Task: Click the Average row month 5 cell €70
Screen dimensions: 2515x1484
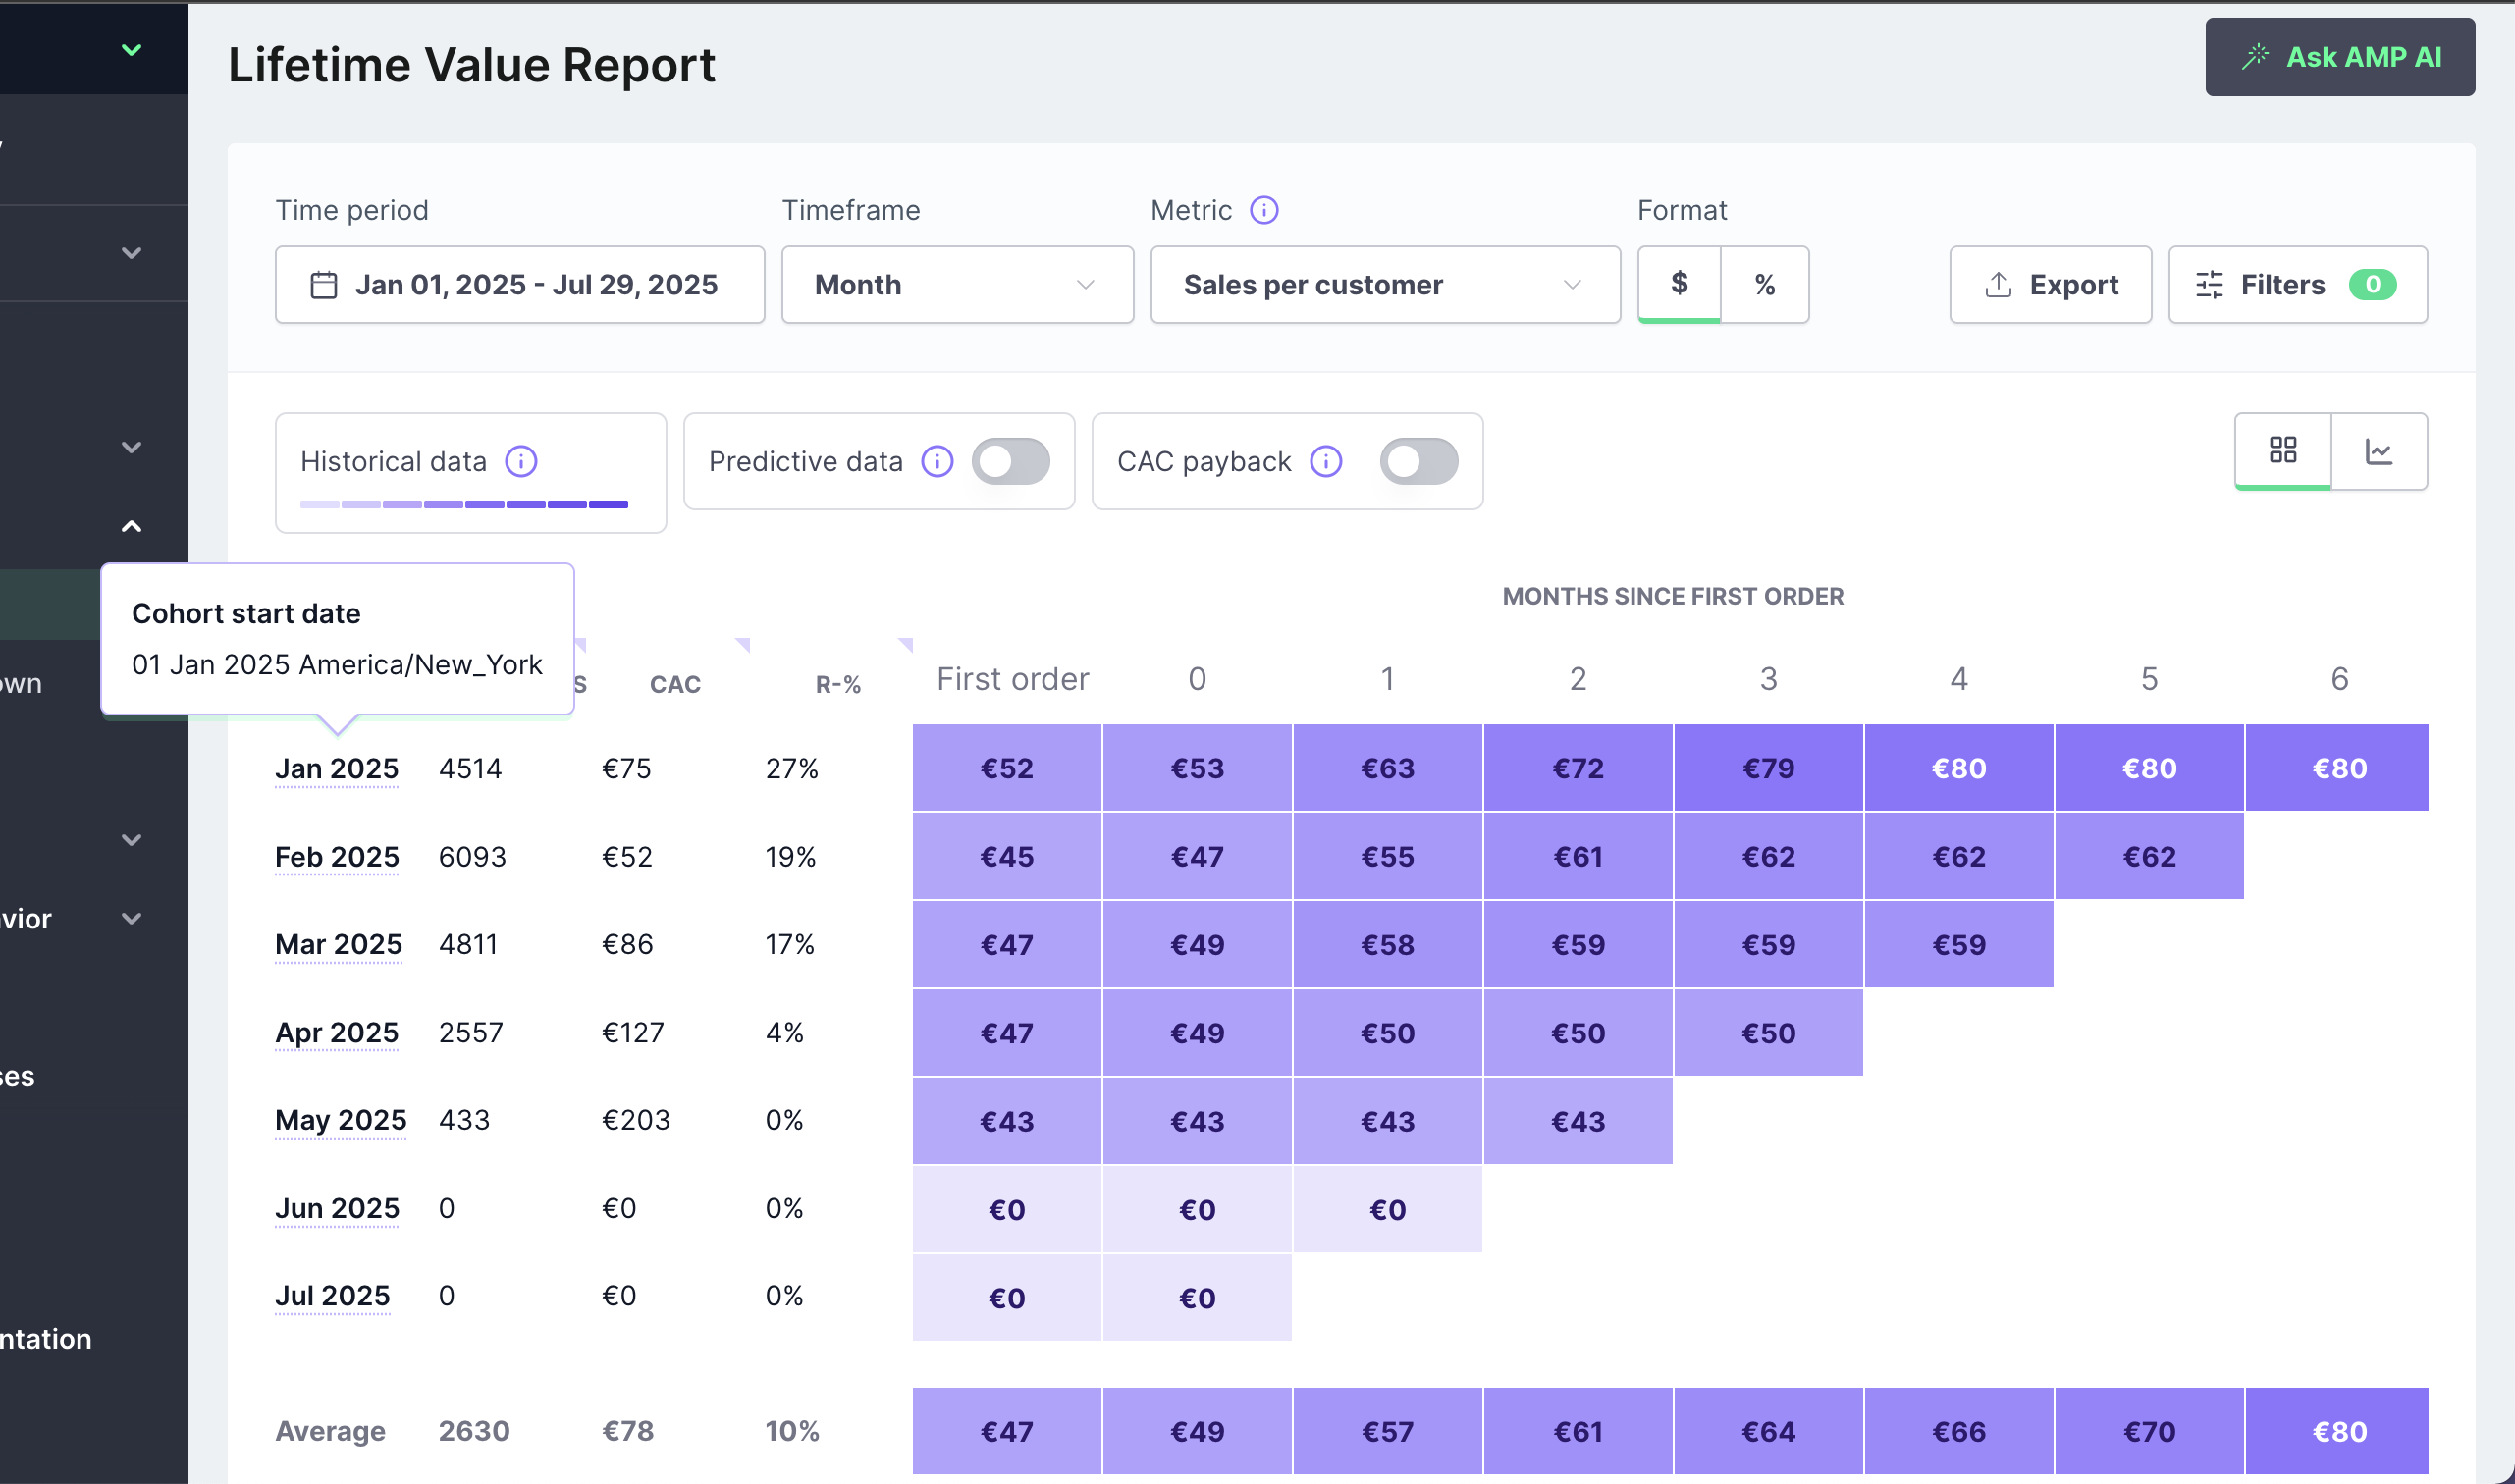Action: (x=2149, y=1431)
